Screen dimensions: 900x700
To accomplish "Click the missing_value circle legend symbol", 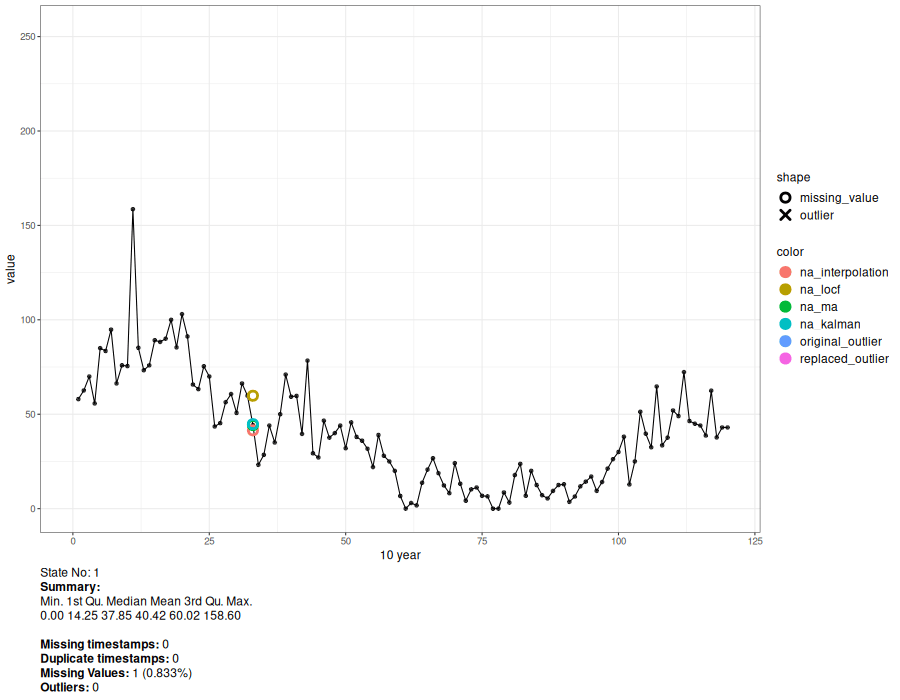I will 785,198.
